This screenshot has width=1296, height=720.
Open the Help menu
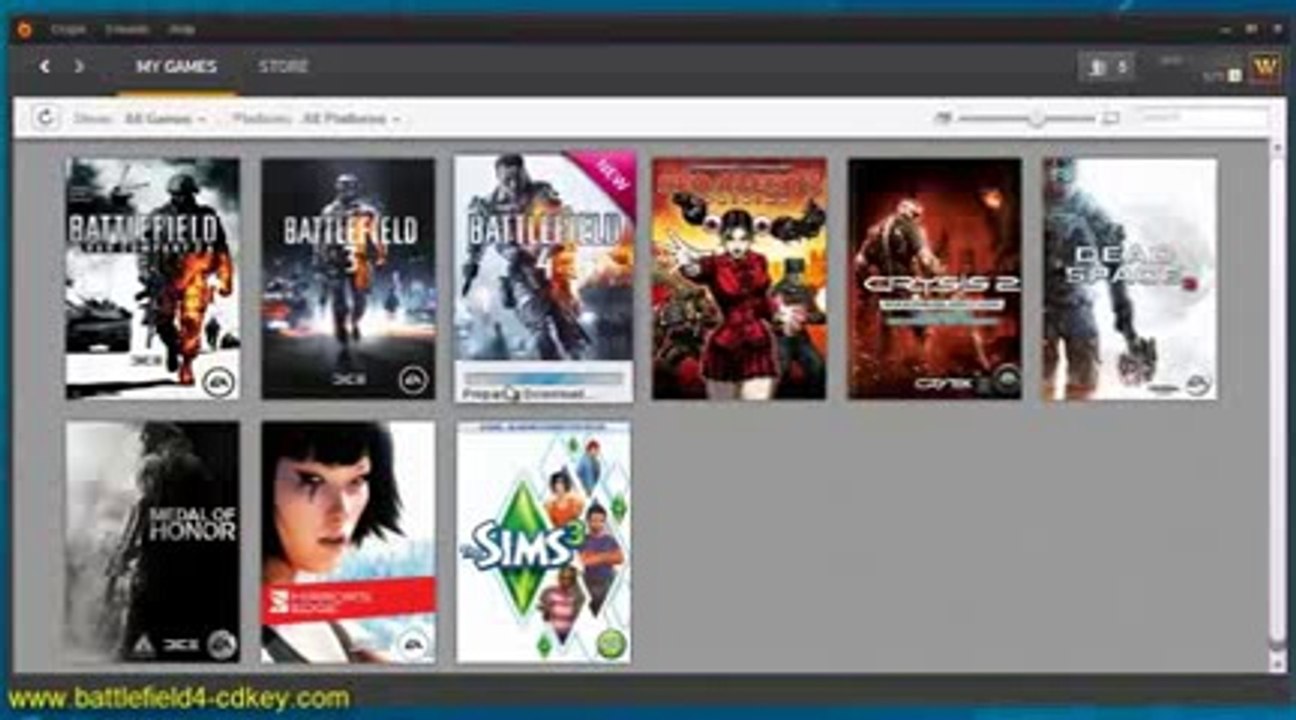pos(181,29)
